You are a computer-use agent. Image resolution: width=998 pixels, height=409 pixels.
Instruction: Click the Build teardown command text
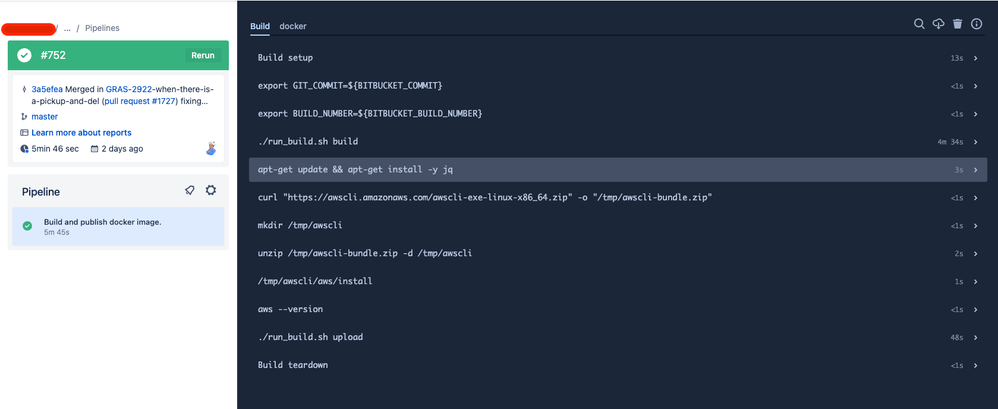pyautogui.click(x=293, y=365)
